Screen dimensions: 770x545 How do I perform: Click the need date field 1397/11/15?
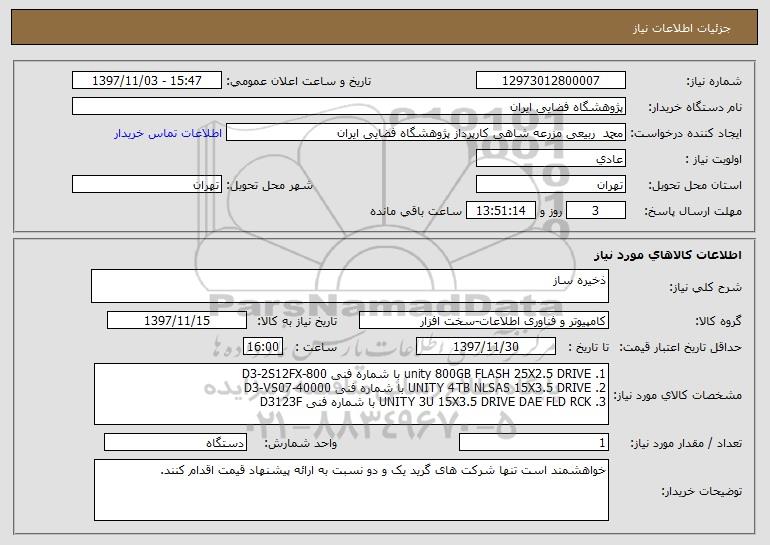[177, 321]
